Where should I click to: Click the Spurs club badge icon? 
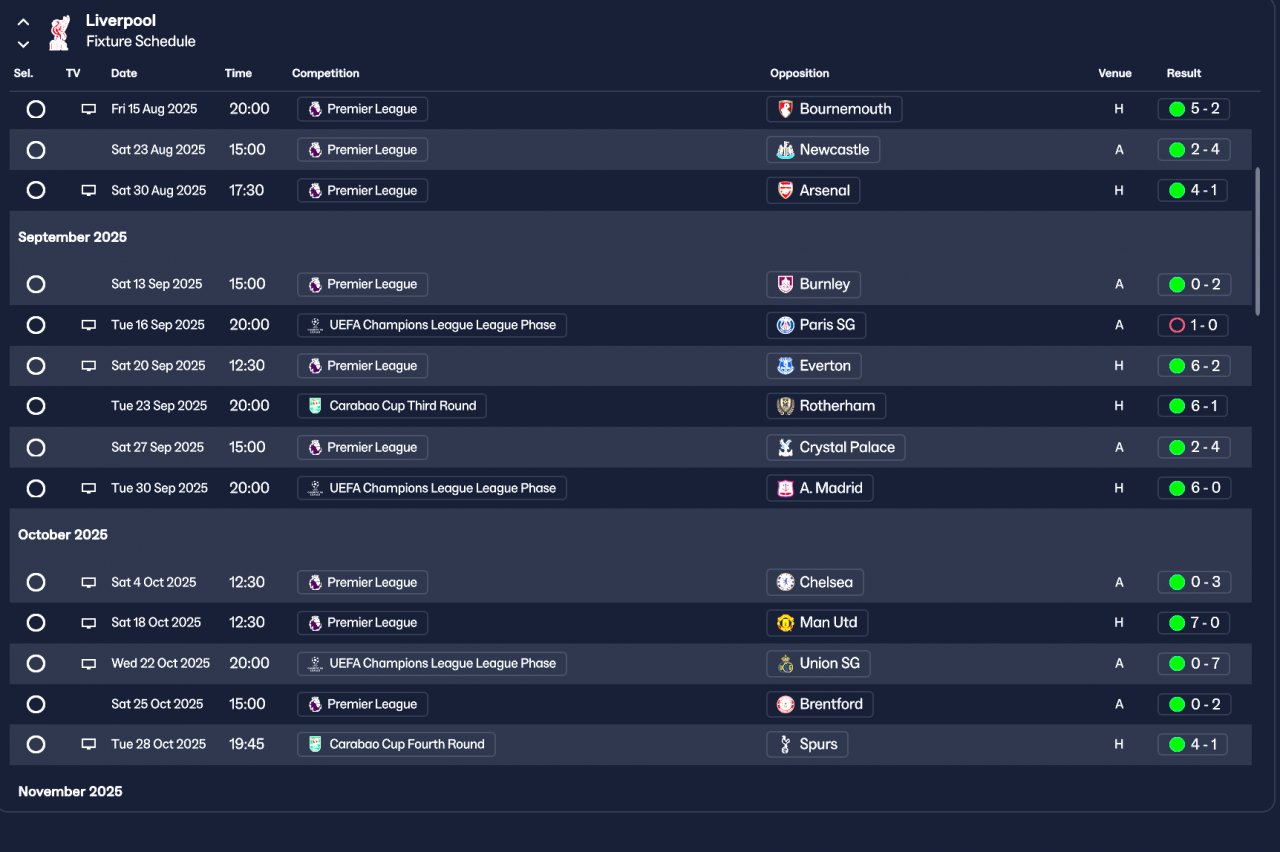coord(786,744)
